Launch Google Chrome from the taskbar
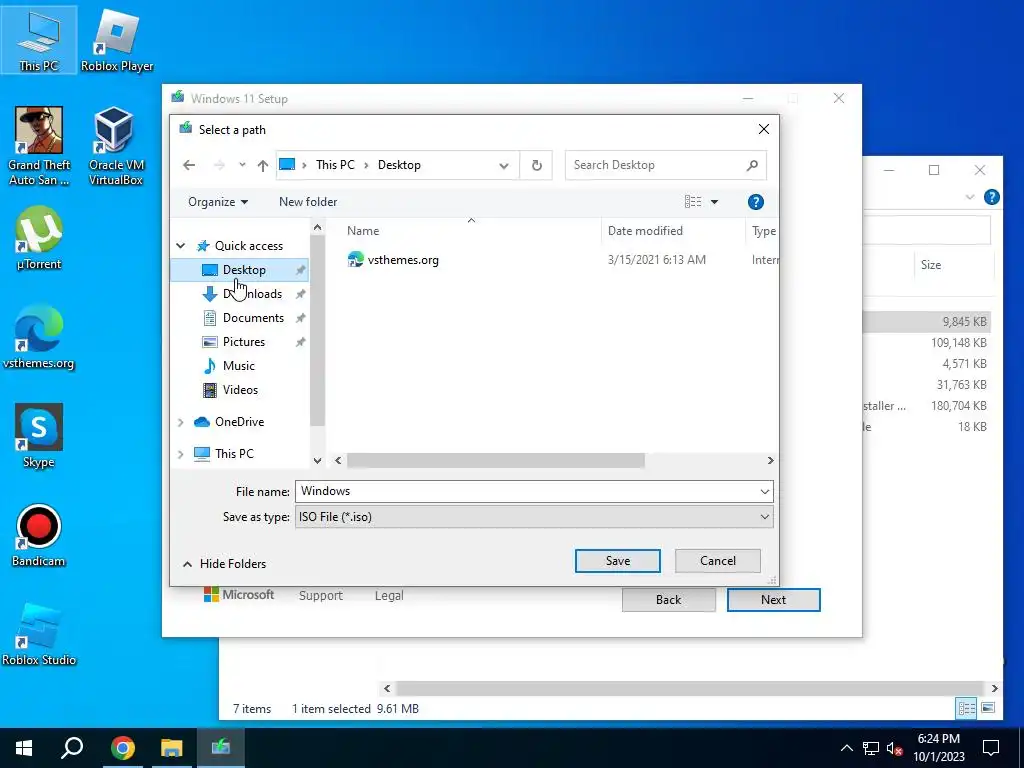1024x768 pixels. pos(122,747)
